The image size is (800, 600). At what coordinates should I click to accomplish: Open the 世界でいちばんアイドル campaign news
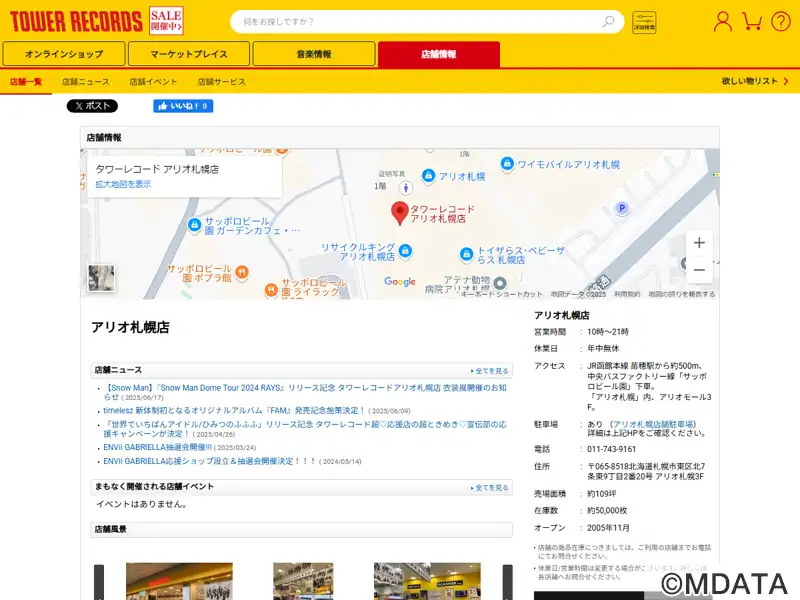tap(305, 429)
